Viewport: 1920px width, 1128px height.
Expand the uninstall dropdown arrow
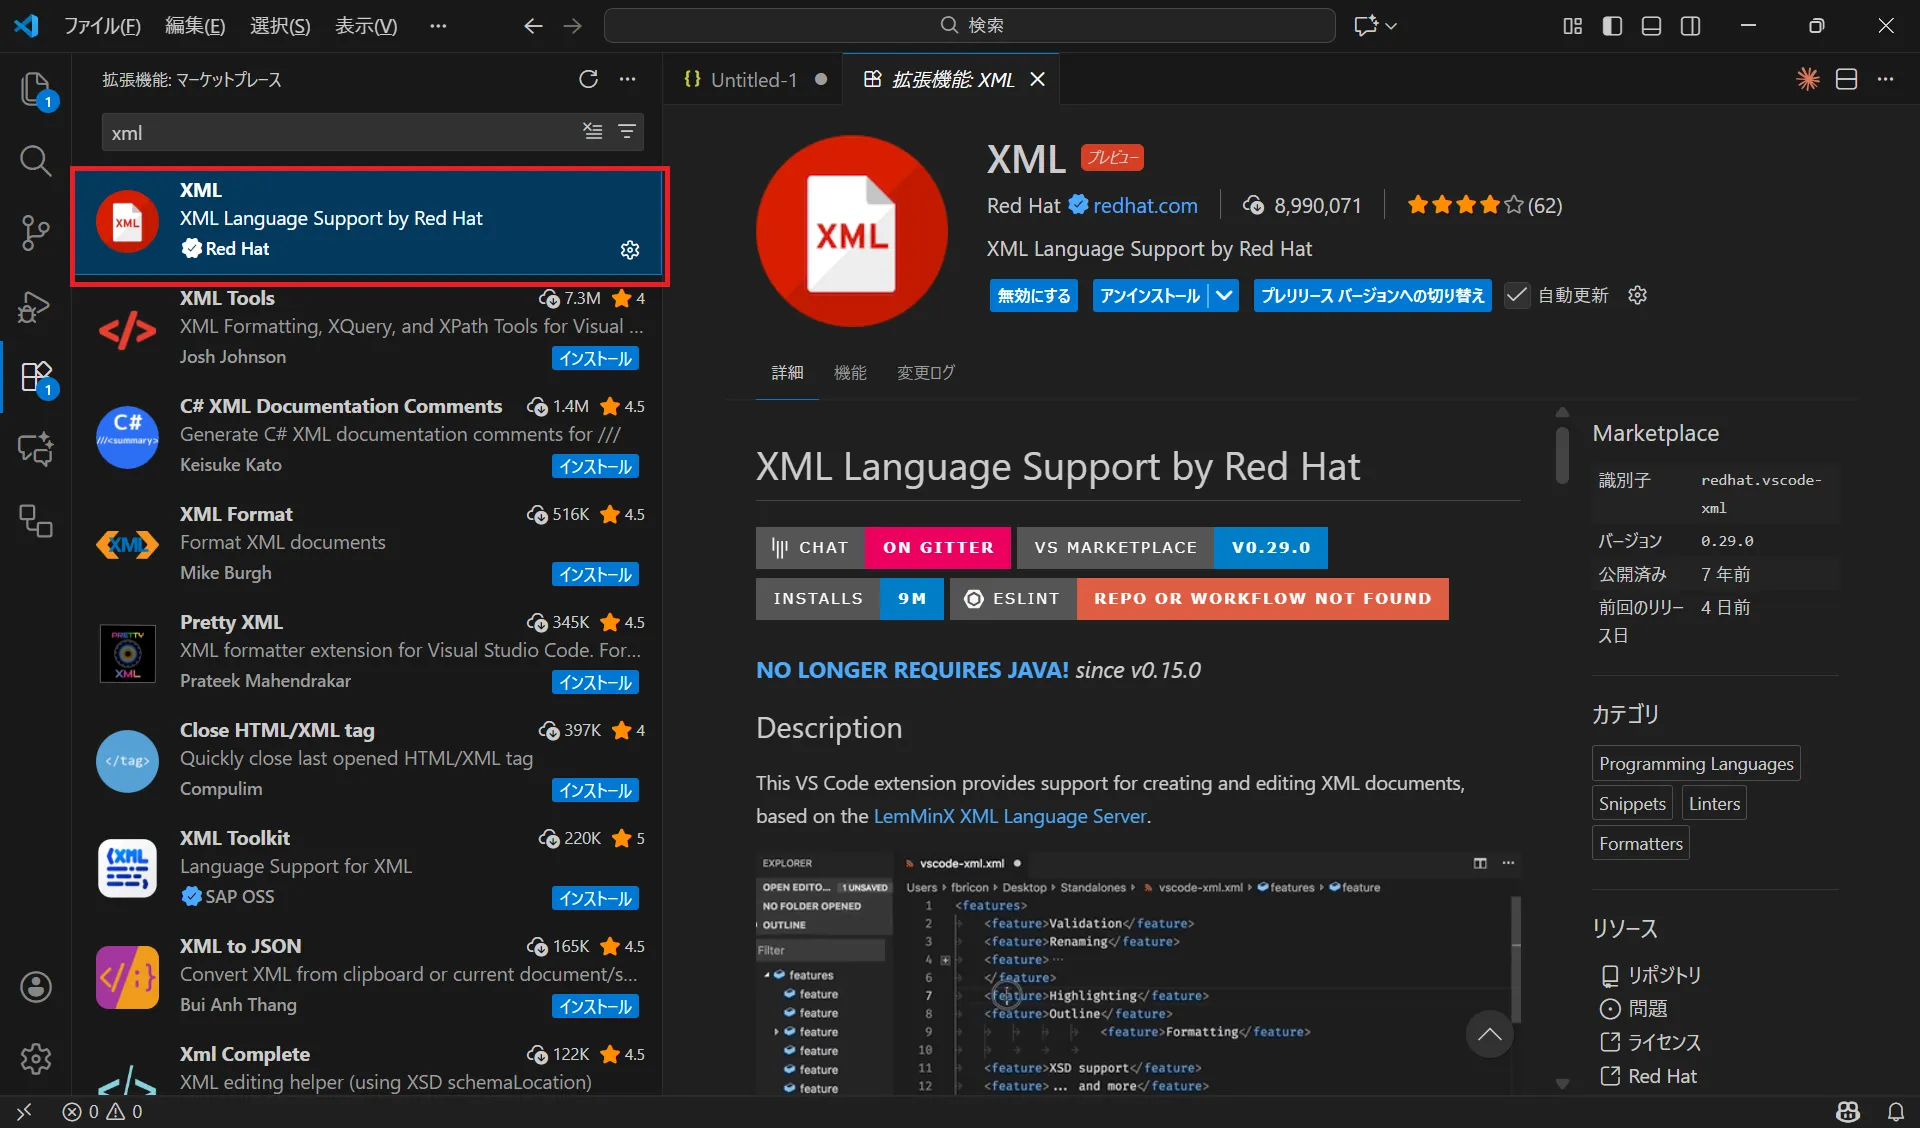(1224, 295)
